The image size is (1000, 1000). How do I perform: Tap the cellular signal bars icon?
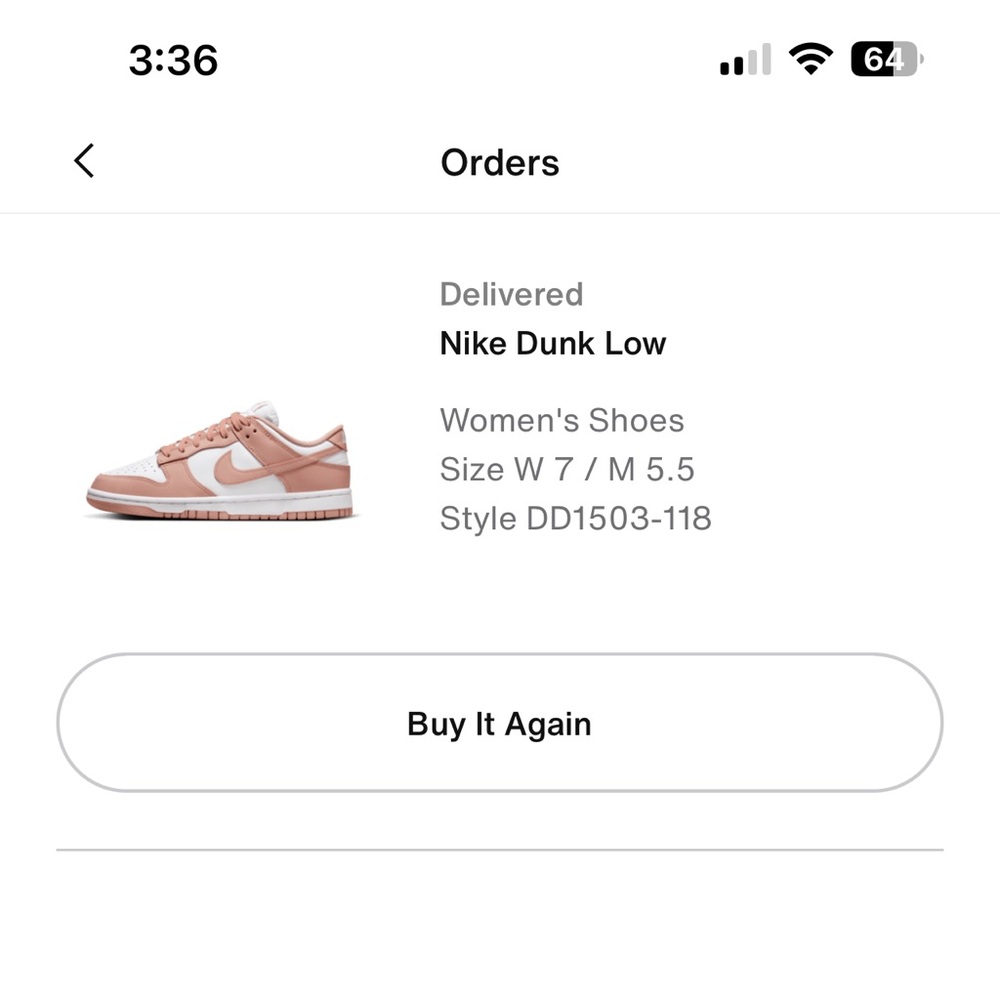[x=744, y=60]
